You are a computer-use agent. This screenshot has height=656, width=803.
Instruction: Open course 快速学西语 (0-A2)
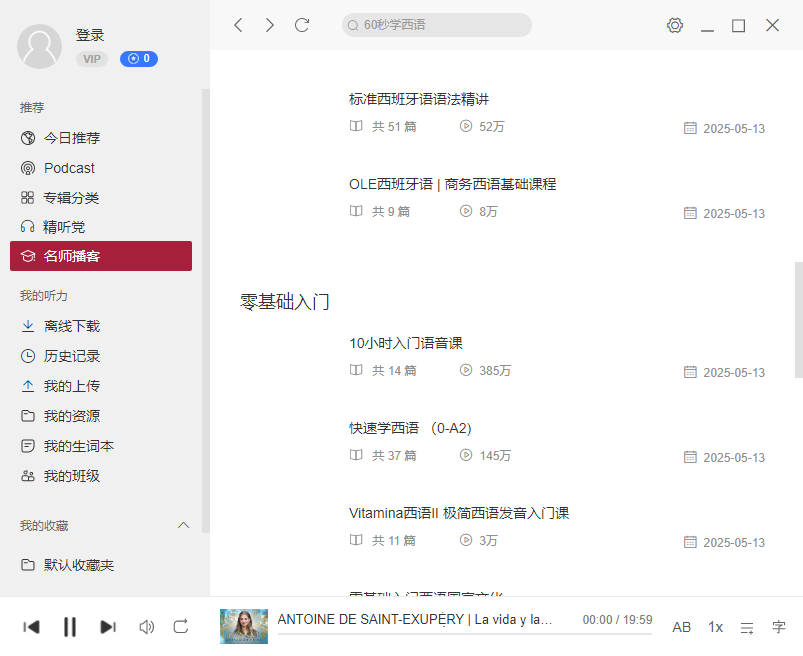pos(410,428)
